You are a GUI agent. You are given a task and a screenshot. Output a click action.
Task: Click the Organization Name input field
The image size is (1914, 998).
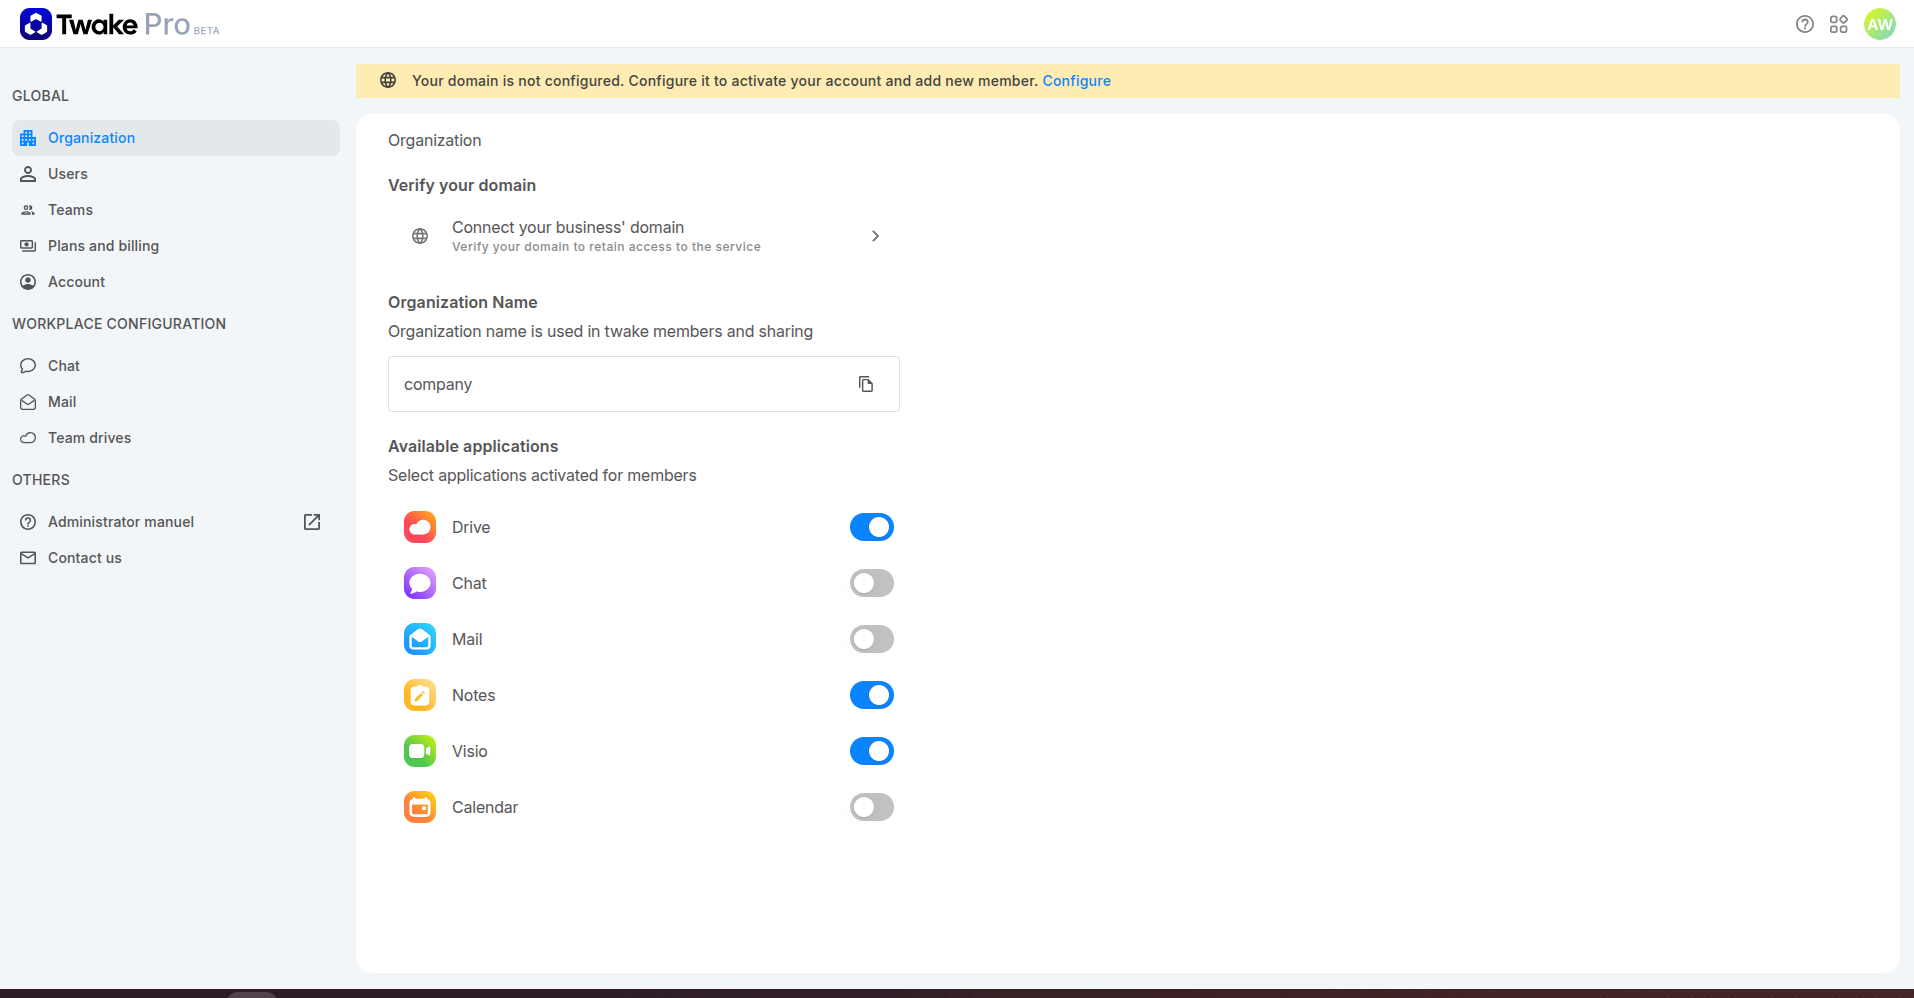click(644, 384)
